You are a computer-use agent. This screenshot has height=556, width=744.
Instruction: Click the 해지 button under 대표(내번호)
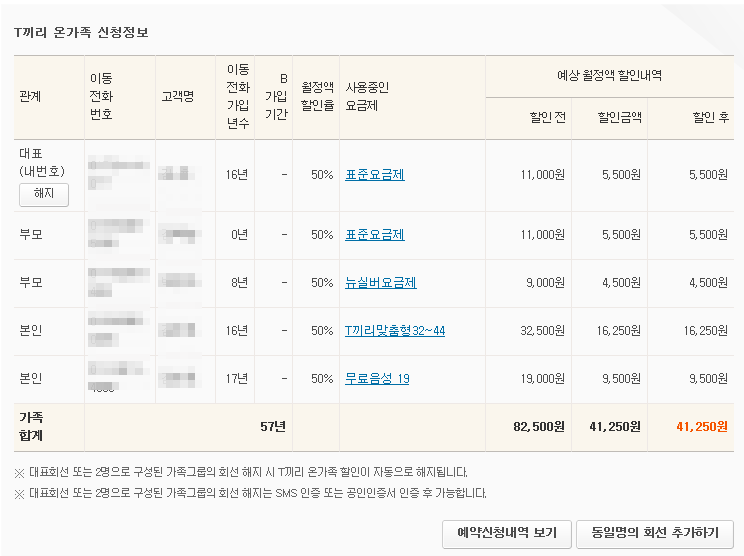point(44,194)
